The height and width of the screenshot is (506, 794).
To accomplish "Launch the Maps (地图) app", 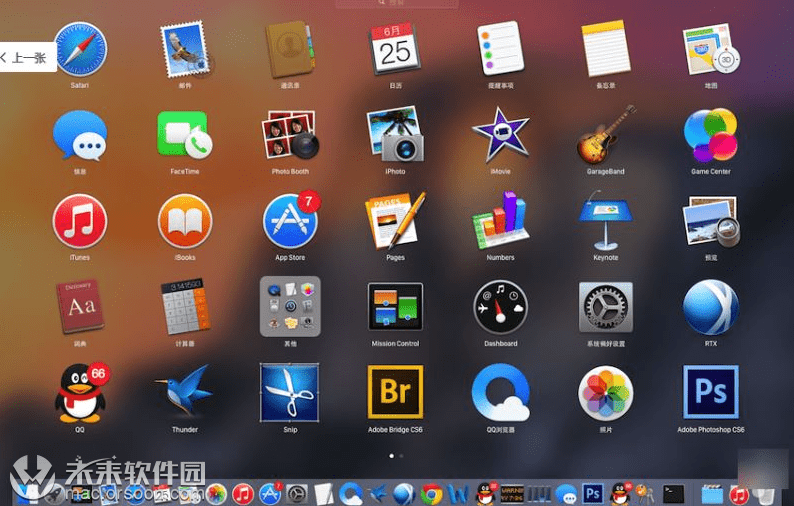I will 711,49.
